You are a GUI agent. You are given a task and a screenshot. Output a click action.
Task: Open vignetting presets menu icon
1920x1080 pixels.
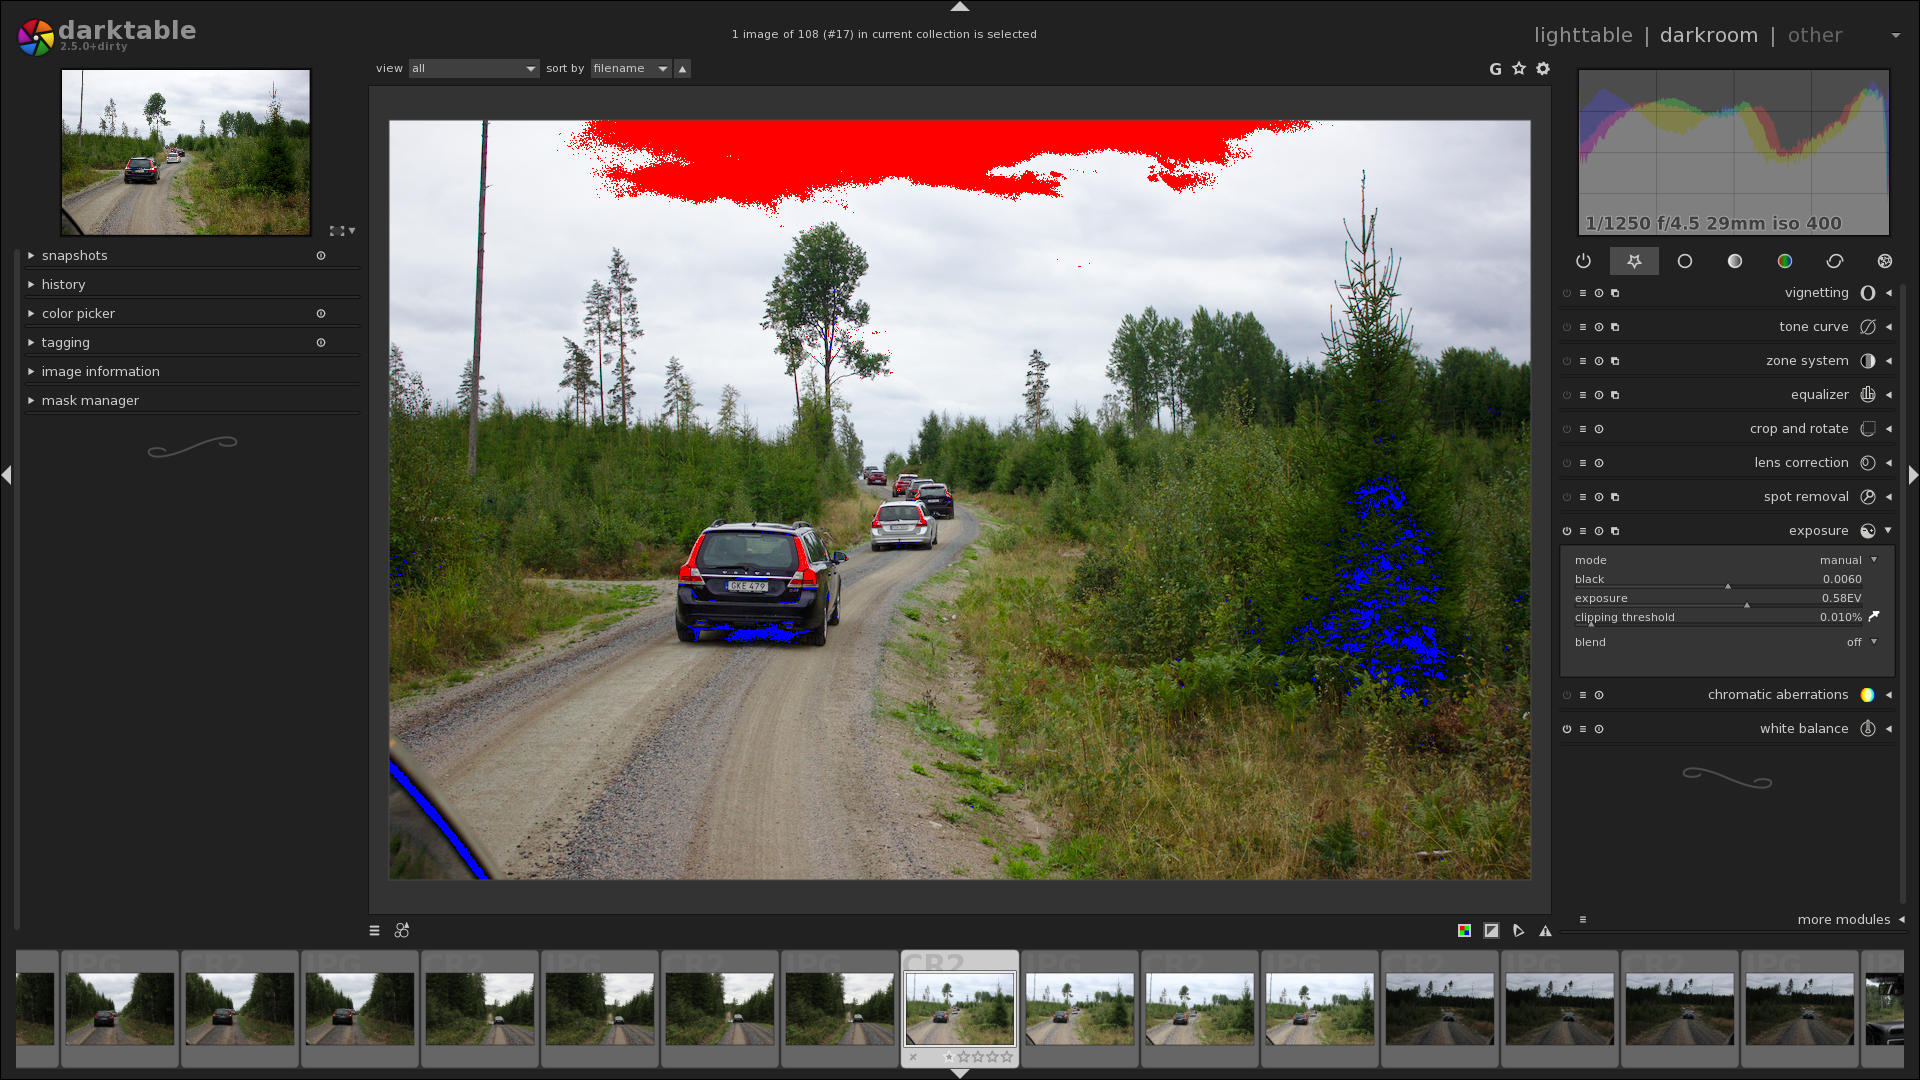(1583, 293)
